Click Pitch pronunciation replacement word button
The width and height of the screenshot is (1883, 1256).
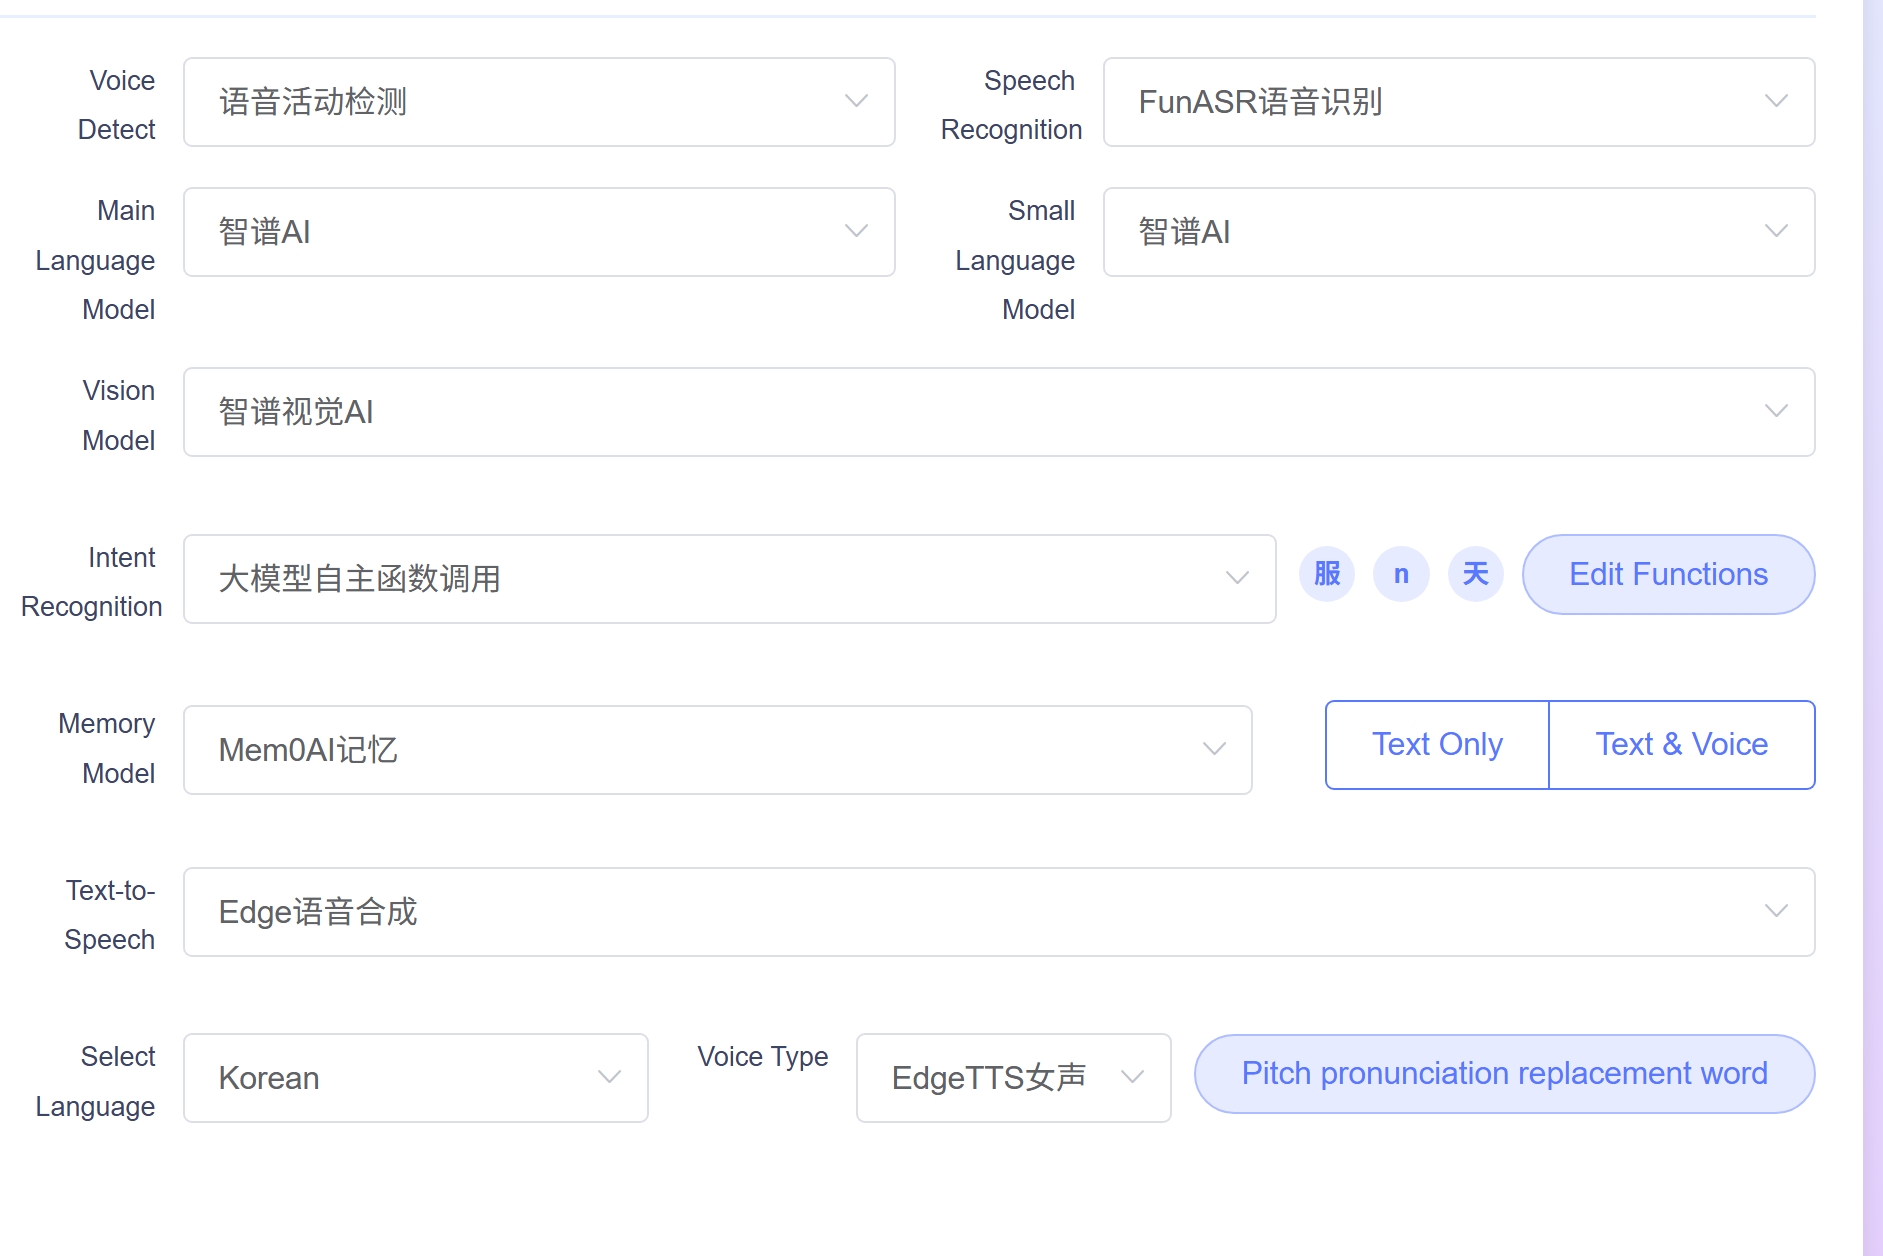(1505, 1074)
